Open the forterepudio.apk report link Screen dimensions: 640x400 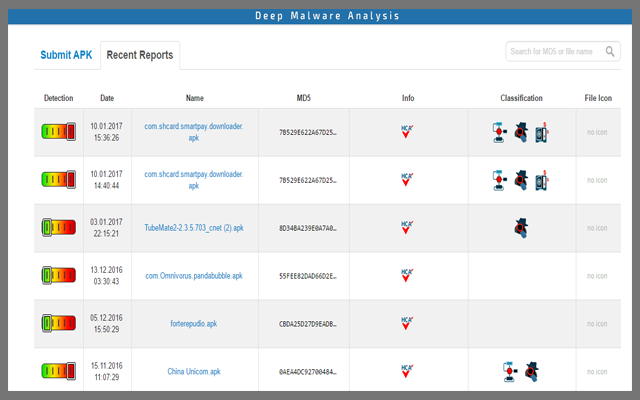pyautogui.click(x=194, y=324)
